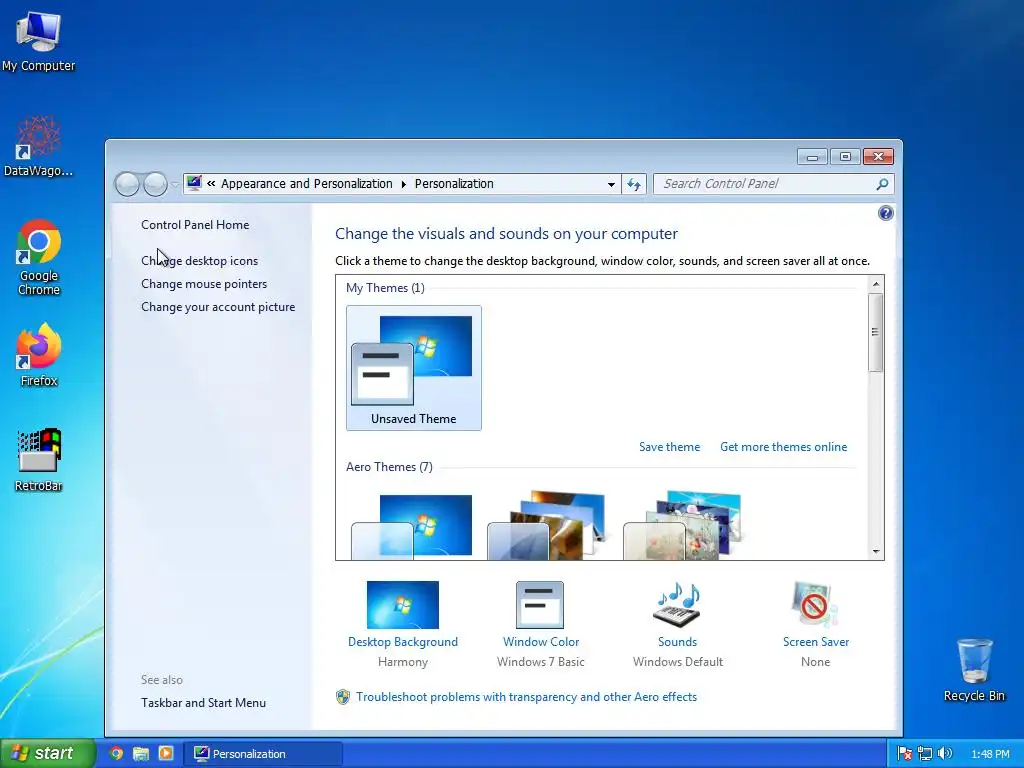Open the address bar history dropdown
The height and width of the screenshot is (768, 1024).
click(611, 184)
